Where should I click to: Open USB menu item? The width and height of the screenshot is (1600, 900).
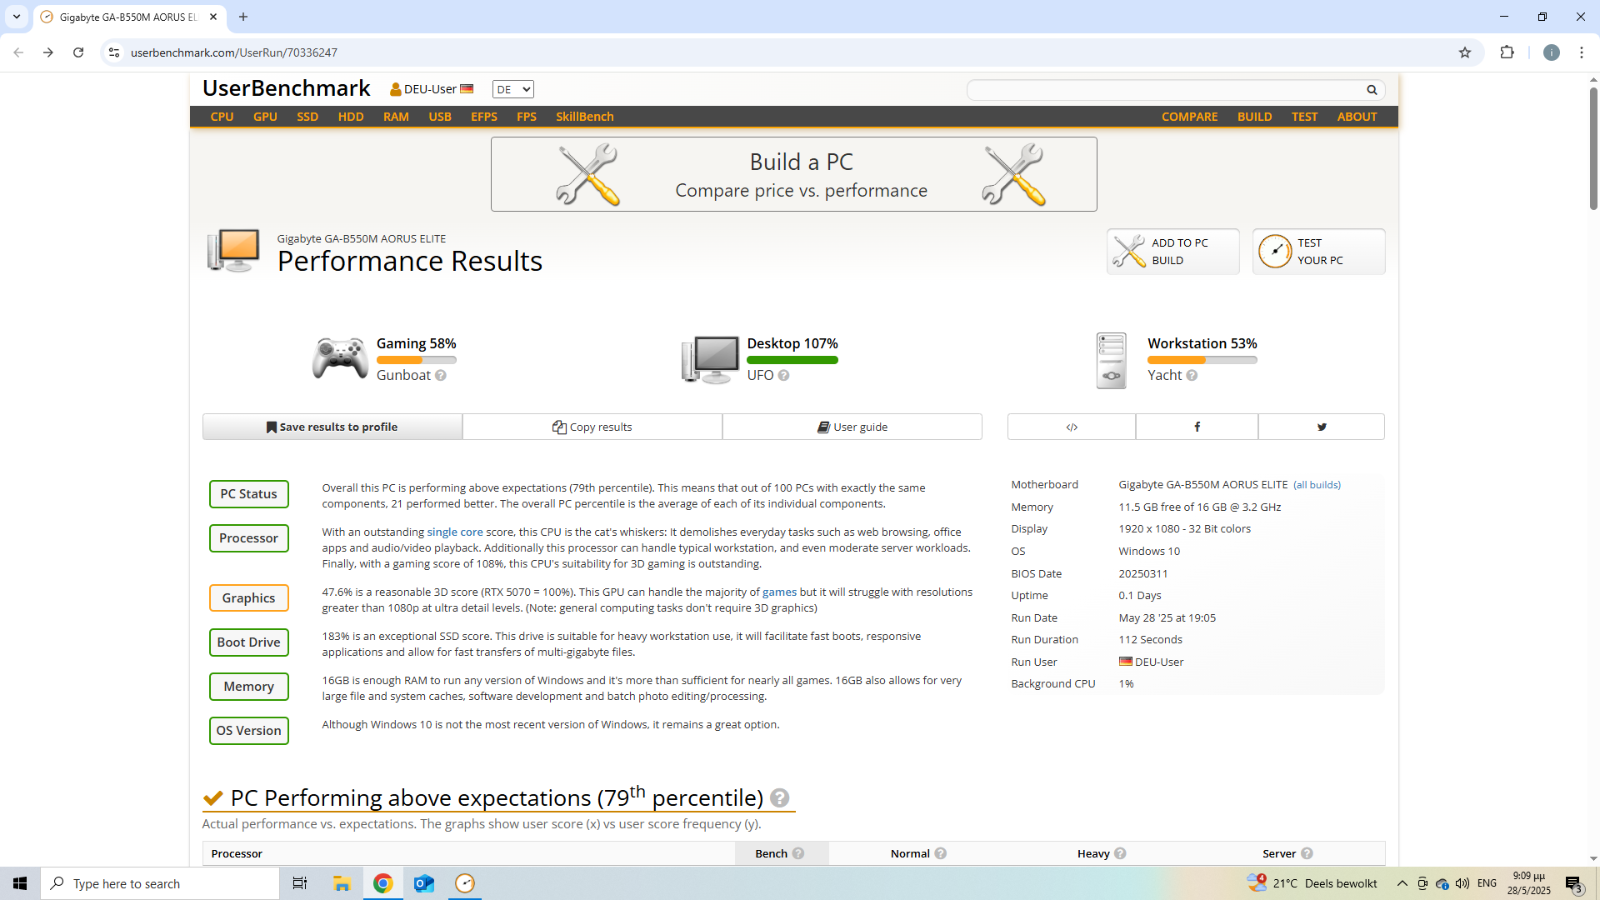pyautogui.click(x=440, y=117)
